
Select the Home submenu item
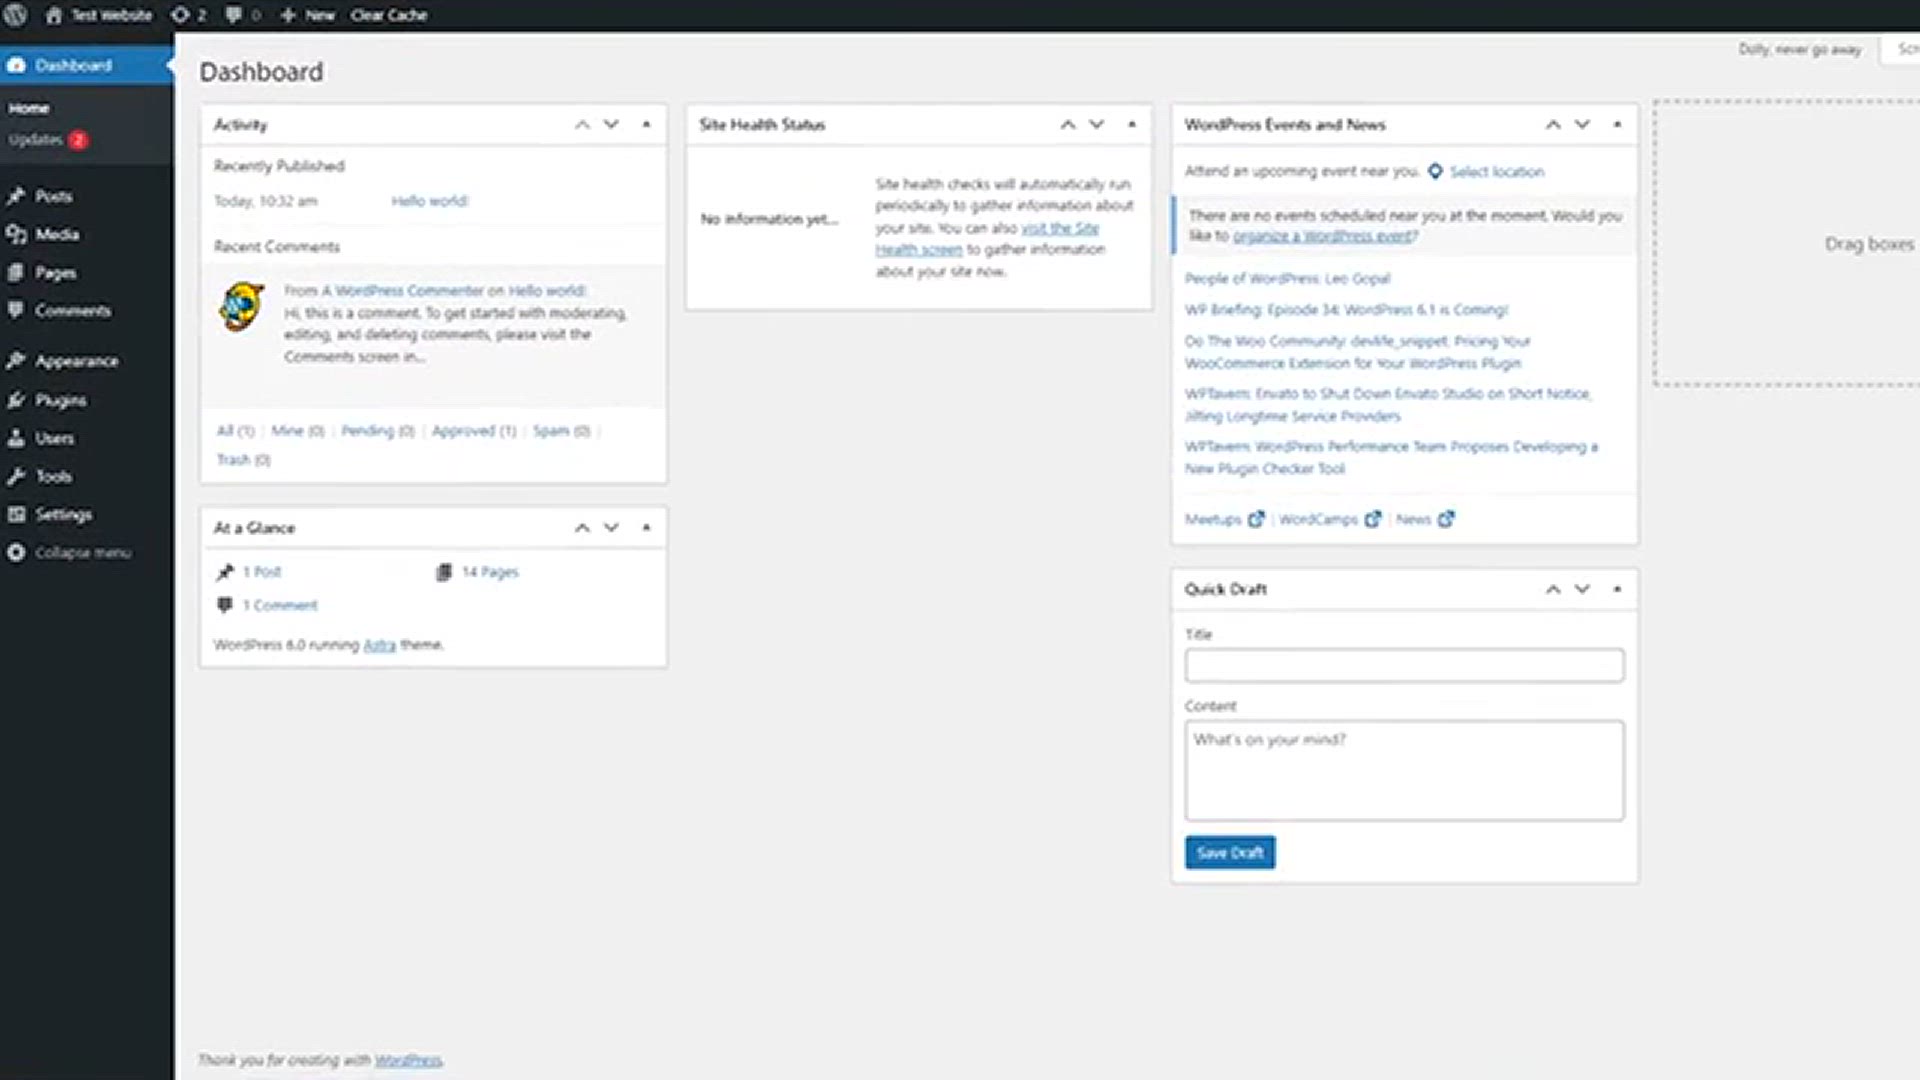[29, 108]
